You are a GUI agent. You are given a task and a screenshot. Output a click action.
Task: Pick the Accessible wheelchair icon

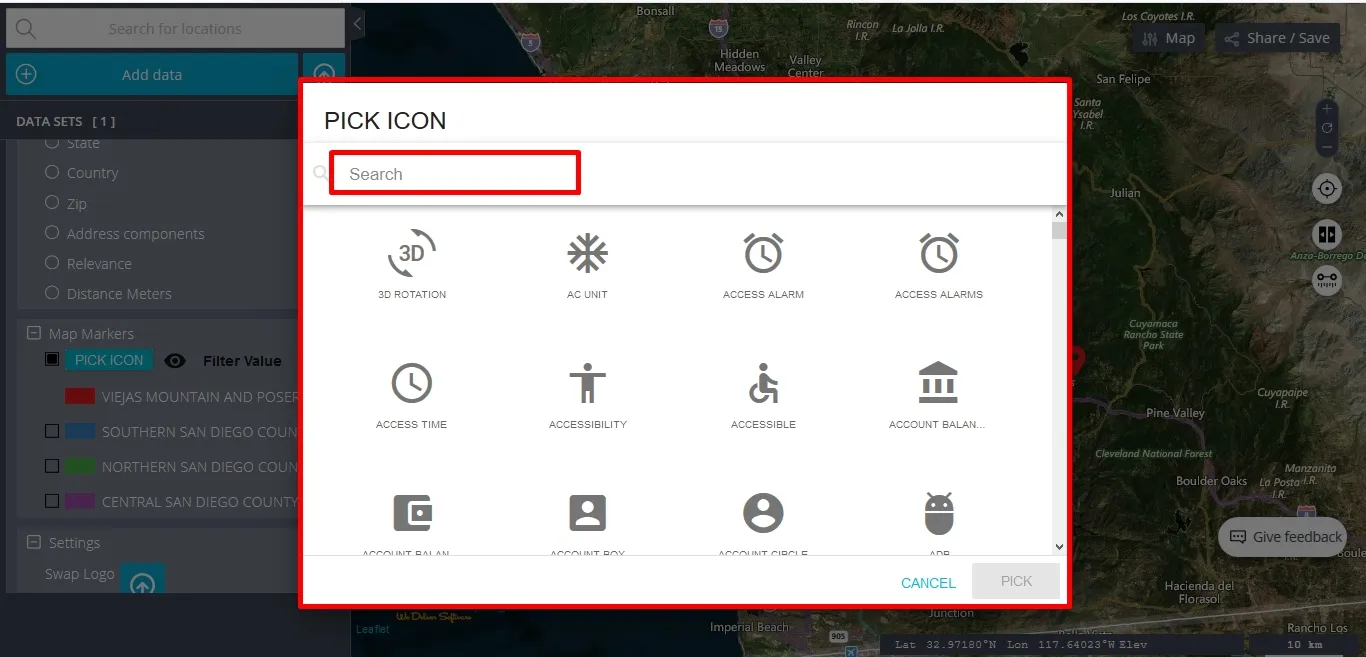(763, 384)
